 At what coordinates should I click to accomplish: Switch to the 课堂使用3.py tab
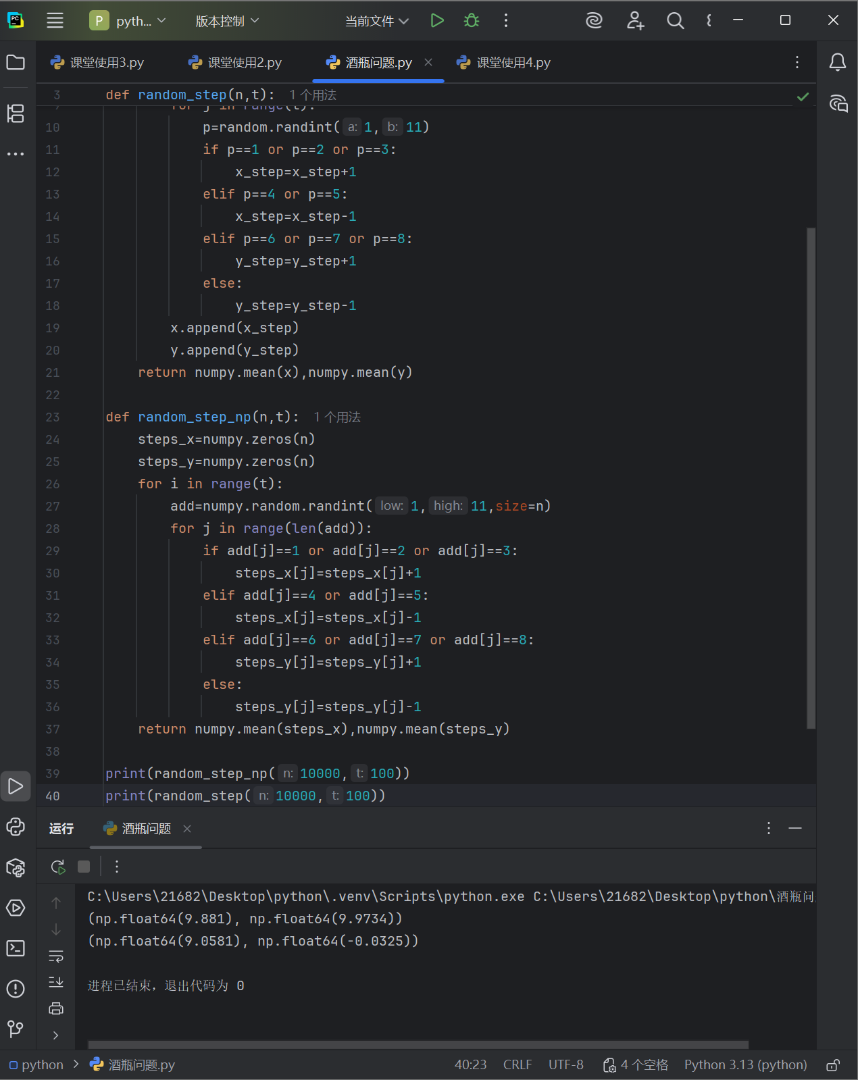[x=98, y=63]
